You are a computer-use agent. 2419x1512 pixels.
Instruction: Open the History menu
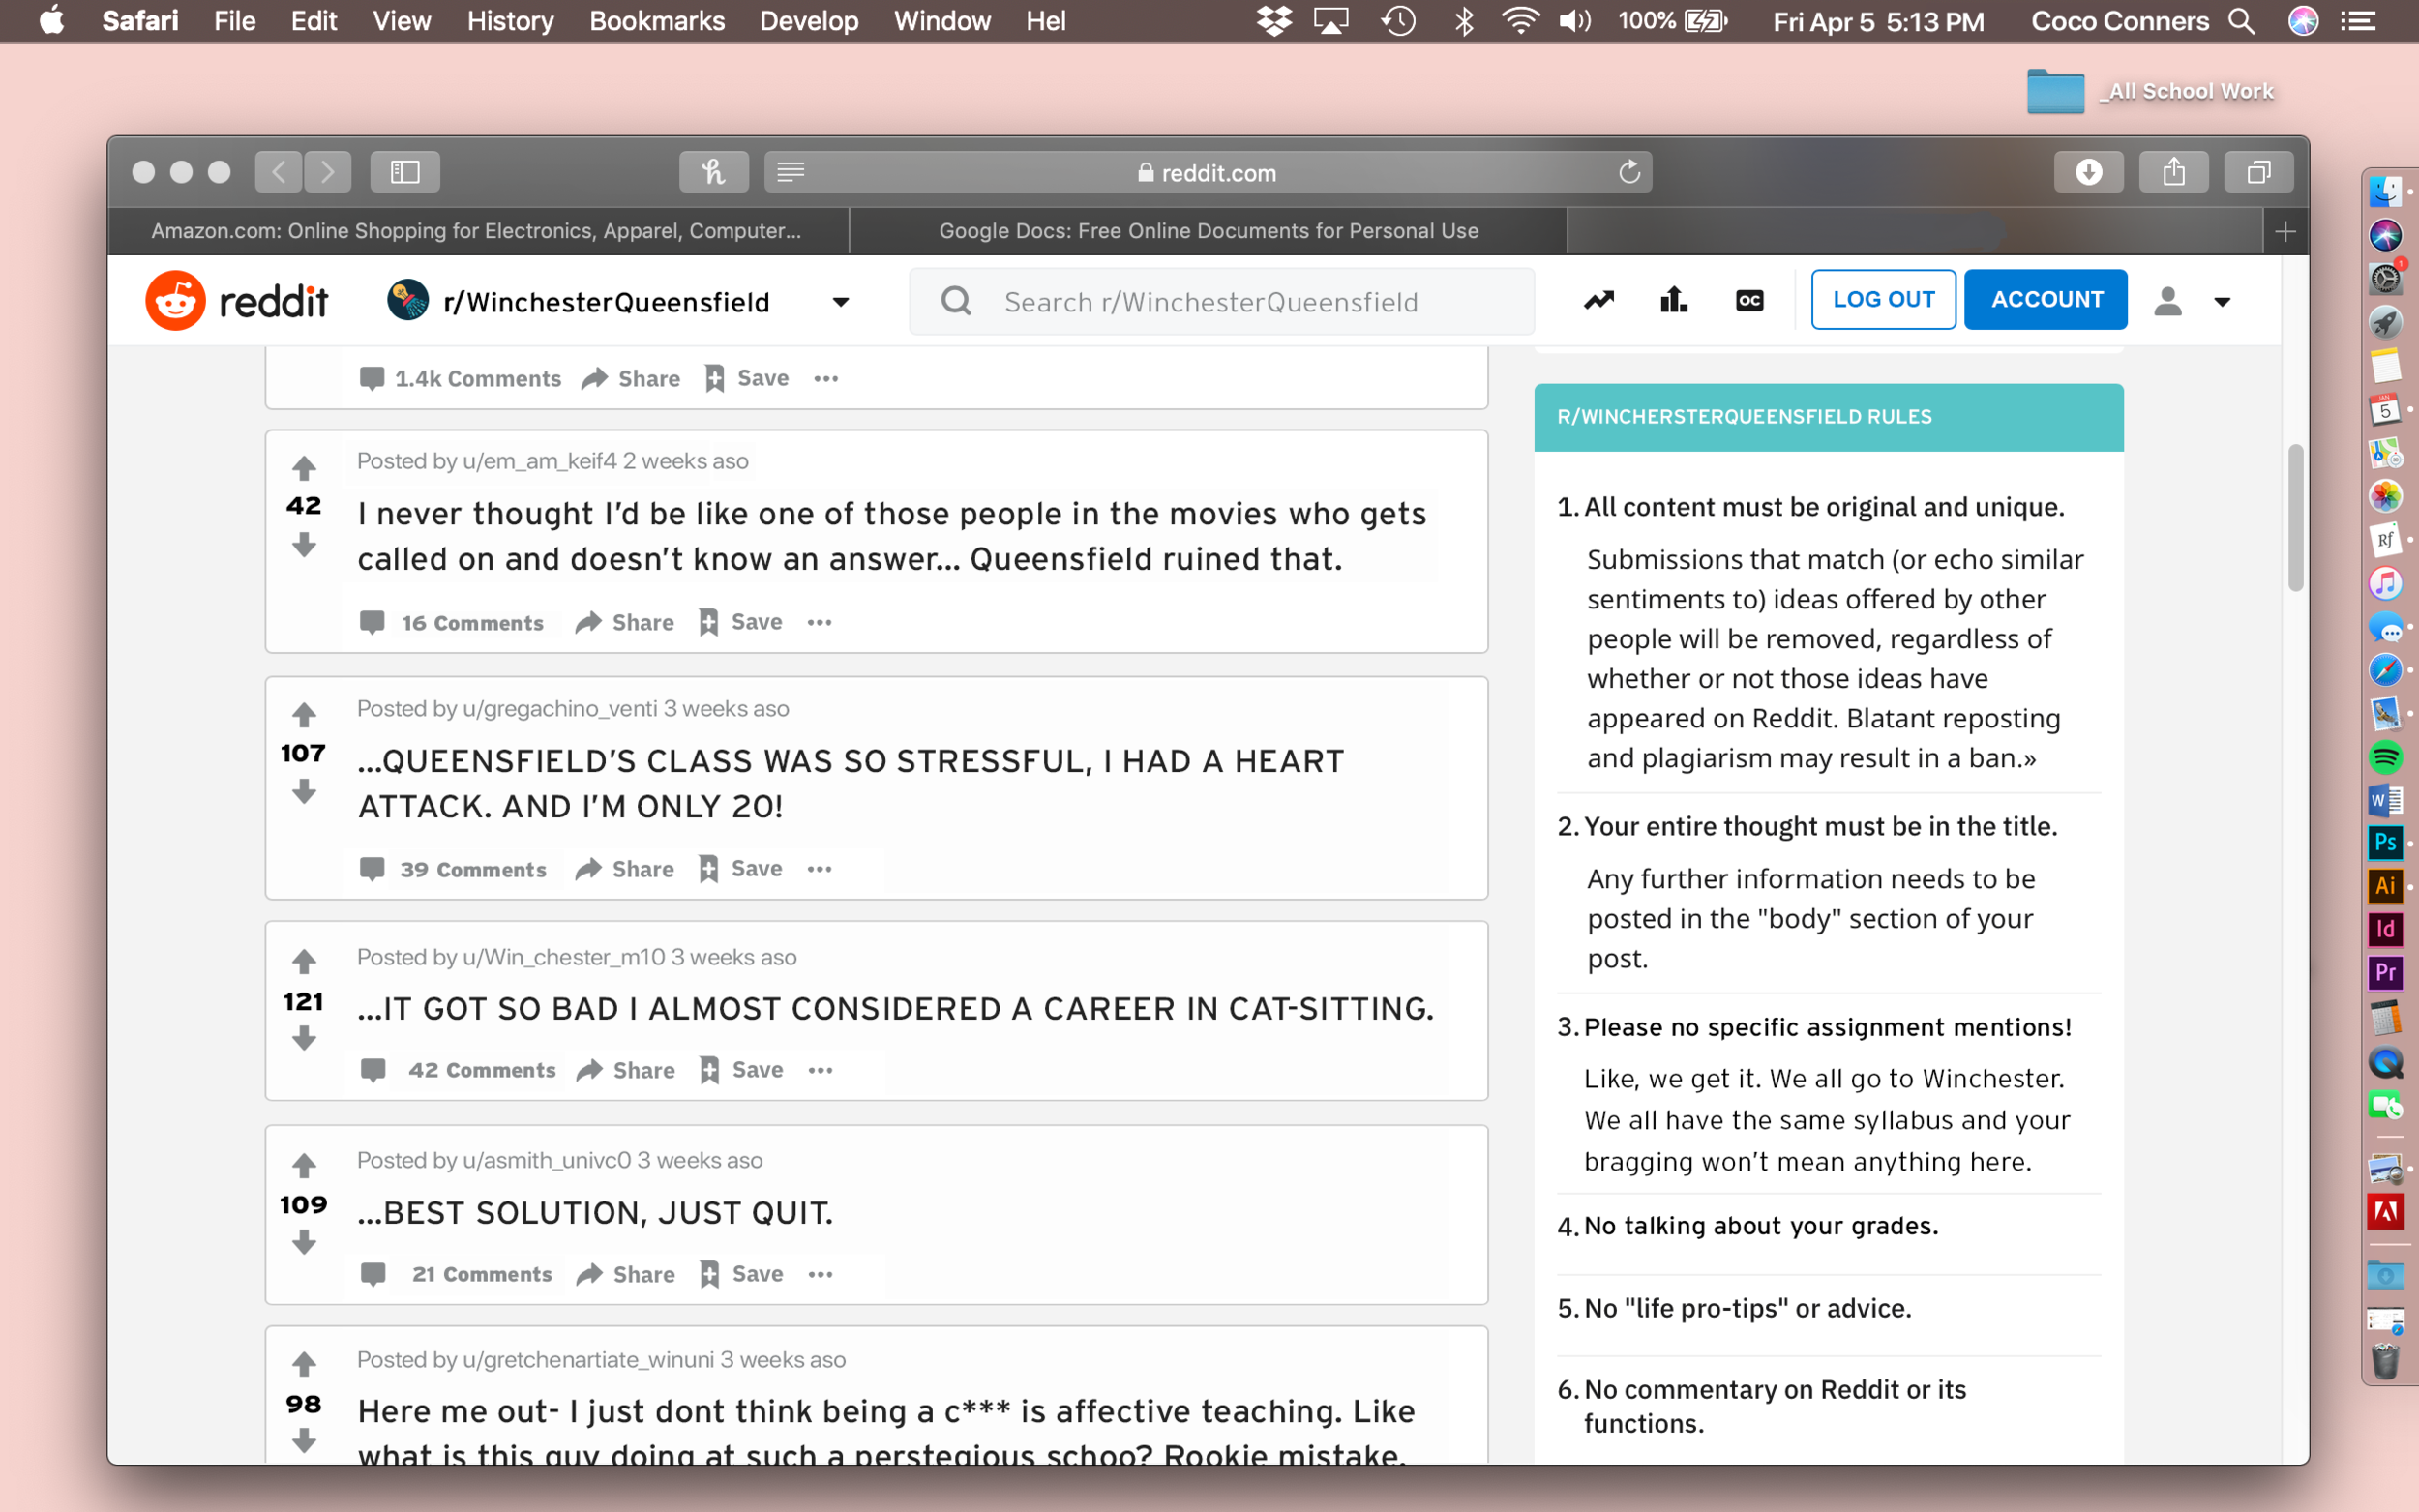[x=510, y=21]
